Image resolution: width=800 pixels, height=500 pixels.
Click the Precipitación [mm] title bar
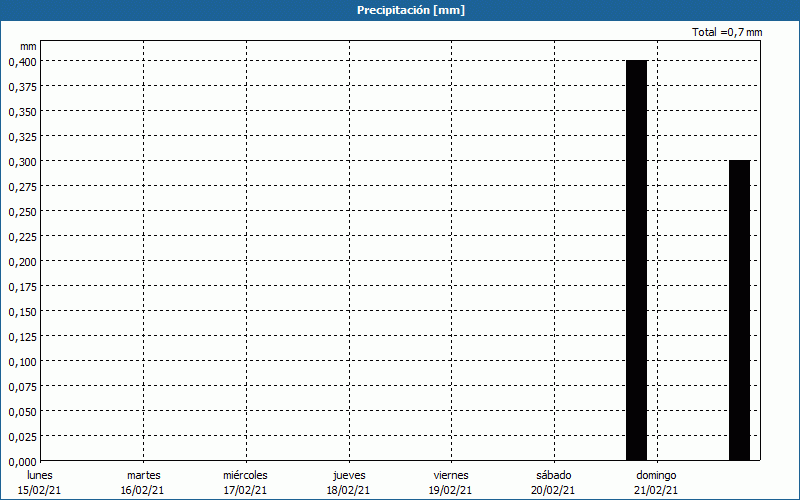click(400, 10)
